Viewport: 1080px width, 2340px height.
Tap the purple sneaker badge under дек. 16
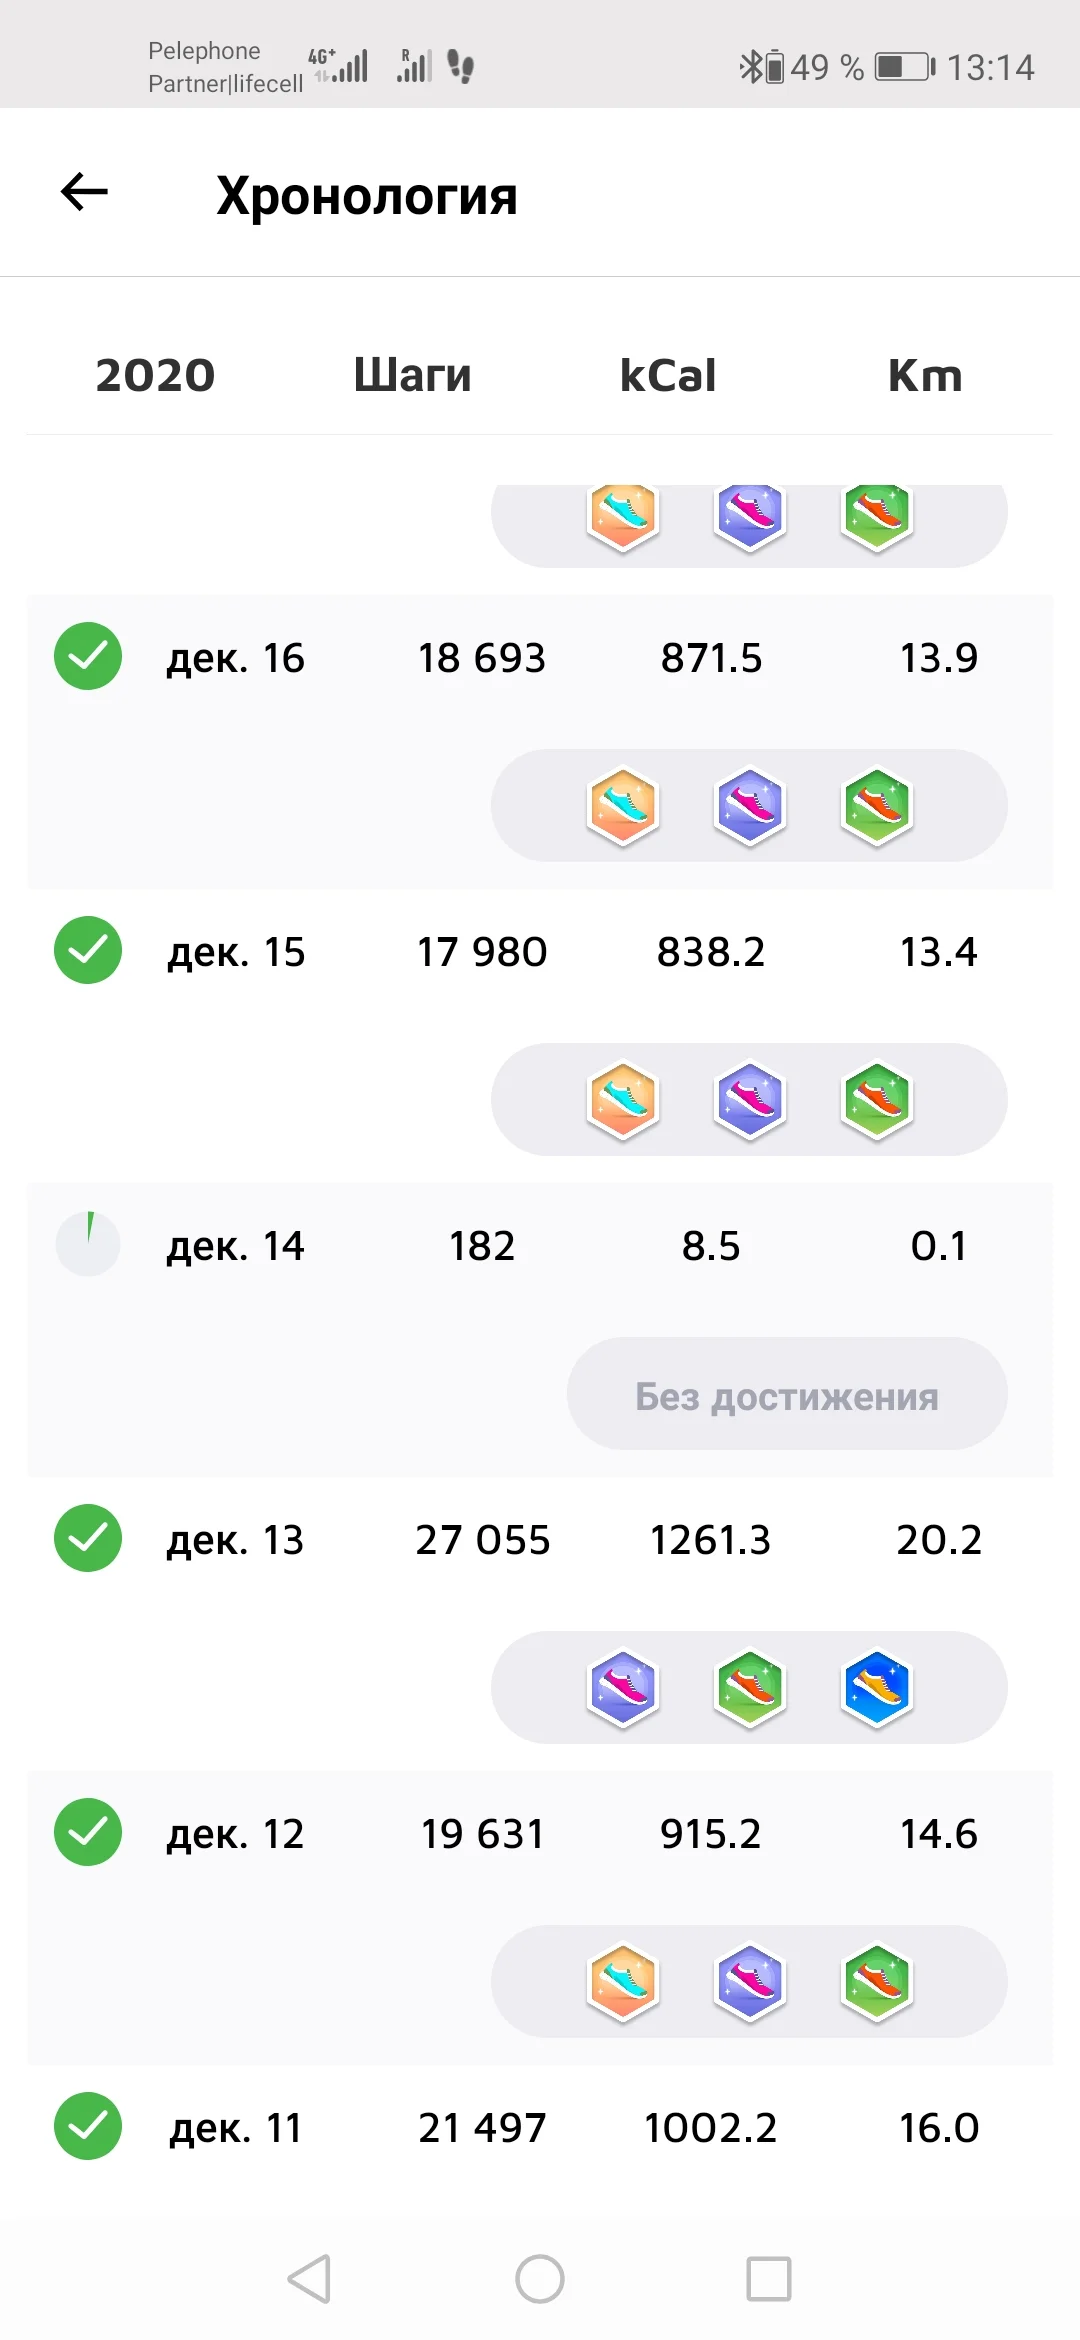pyautogui.click(x=750, y=806)
